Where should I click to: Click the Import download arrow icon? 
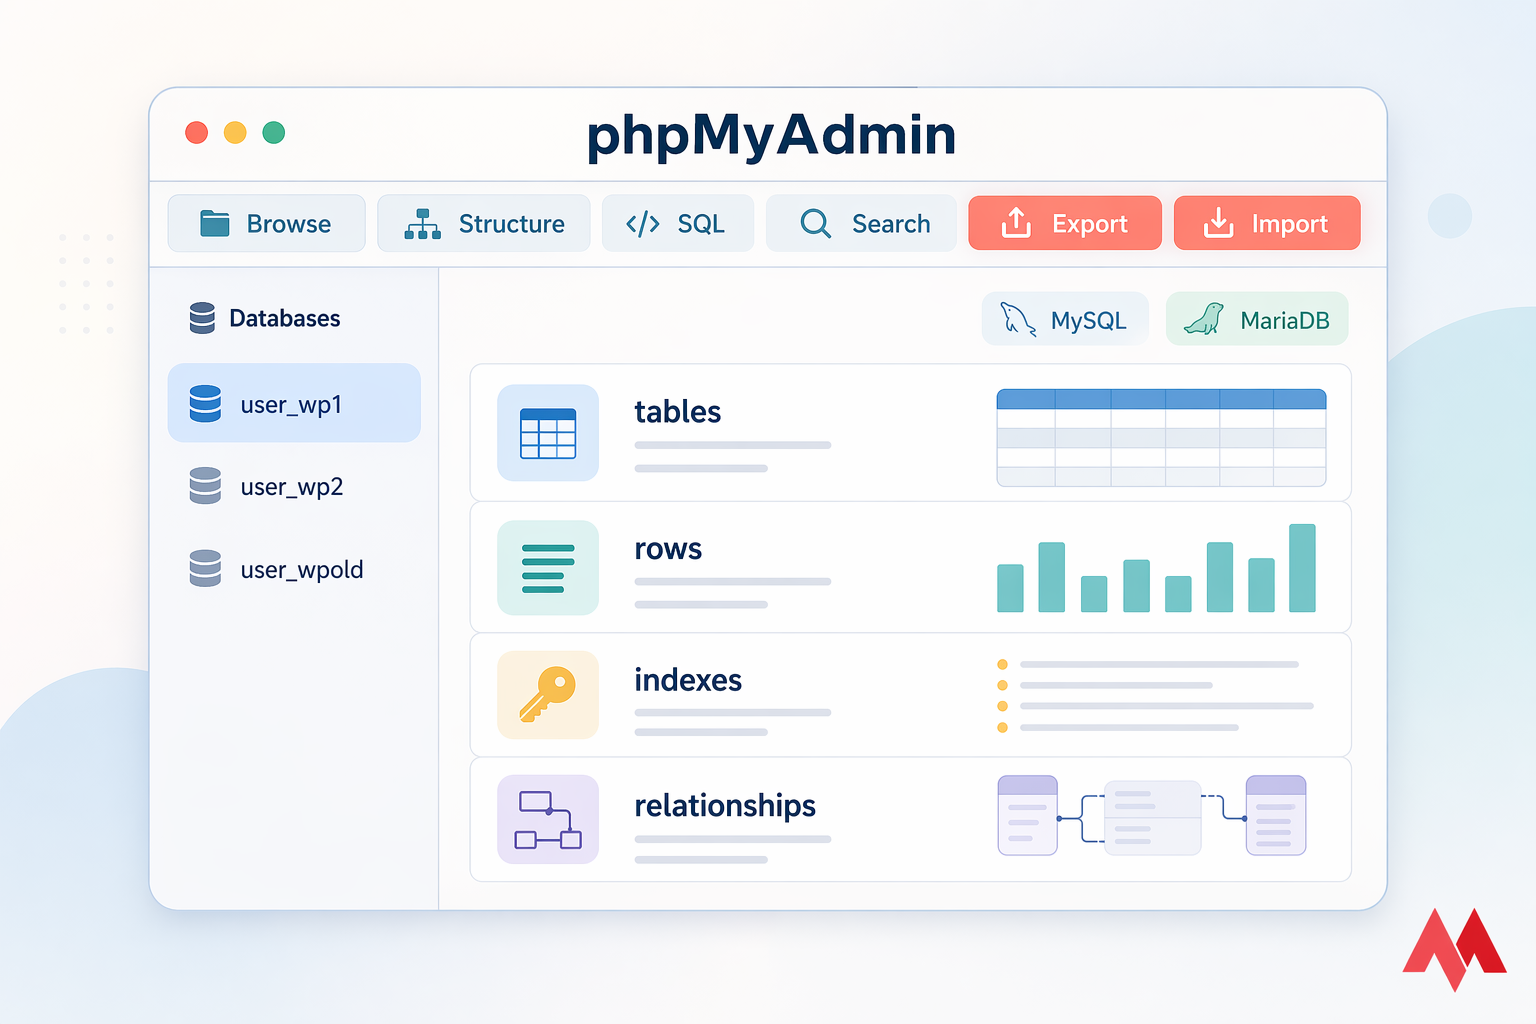1218,222
